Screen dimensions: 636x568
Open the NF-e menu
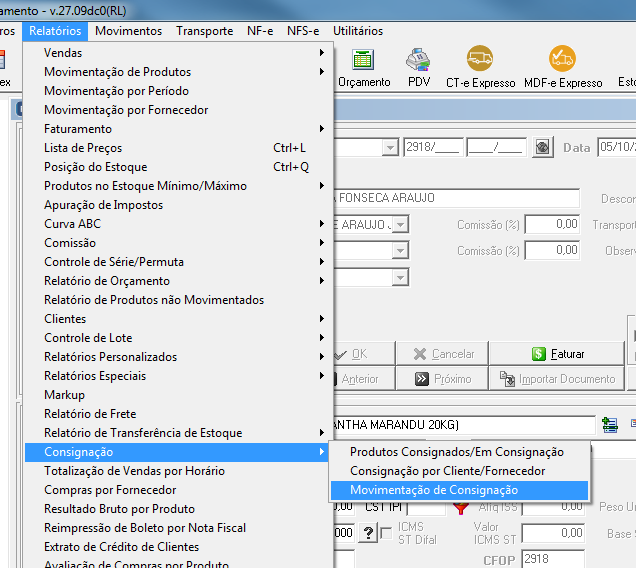point(260,31)
